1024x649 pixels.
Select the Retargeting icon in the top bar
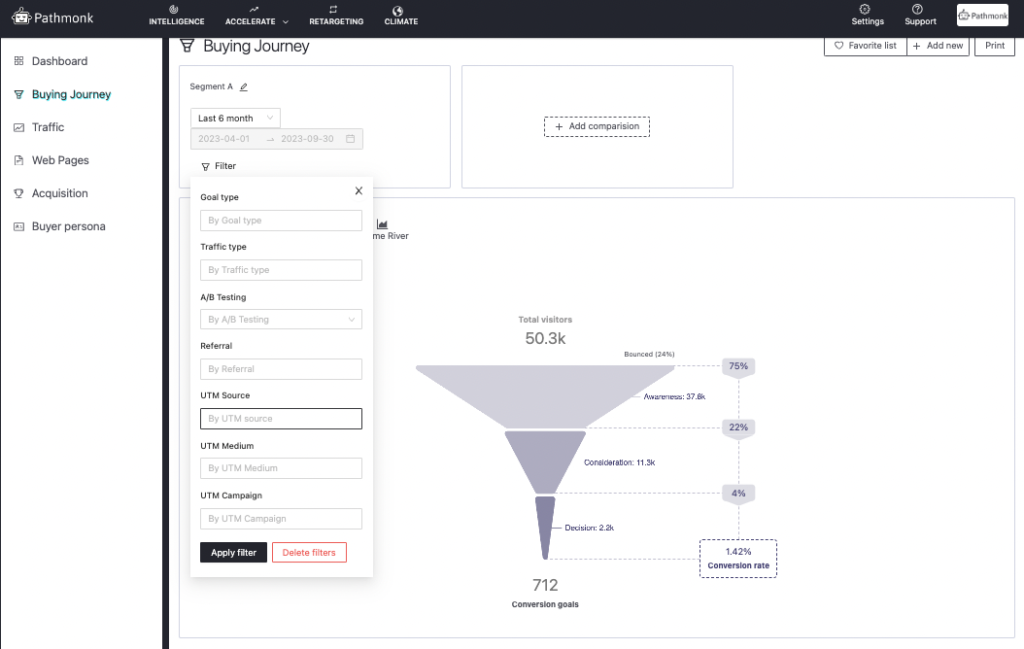click(336, 16)
